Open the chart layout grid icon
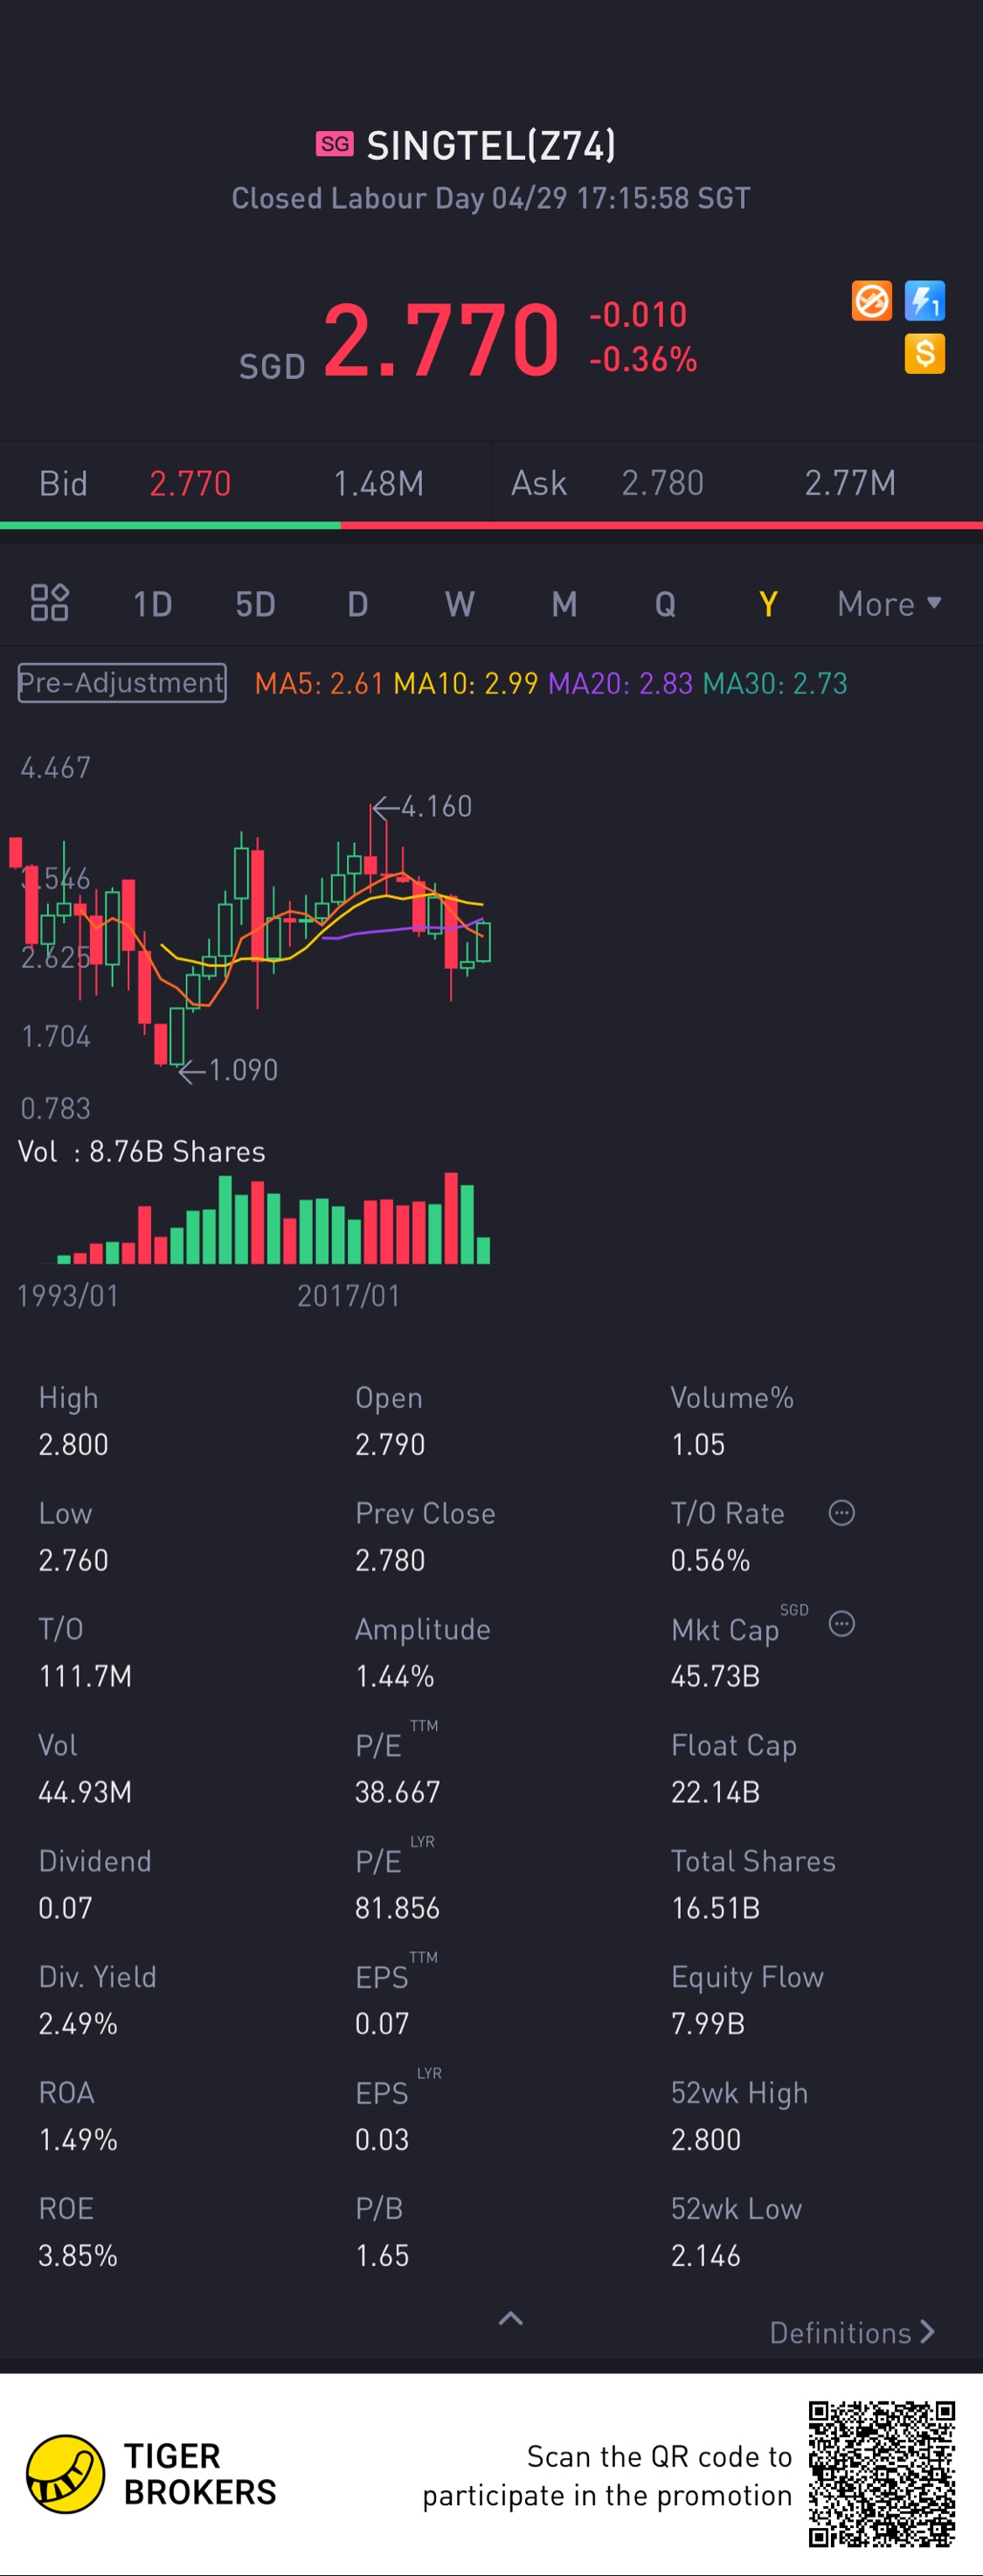Screen dimensions: 983x2576 49,603
